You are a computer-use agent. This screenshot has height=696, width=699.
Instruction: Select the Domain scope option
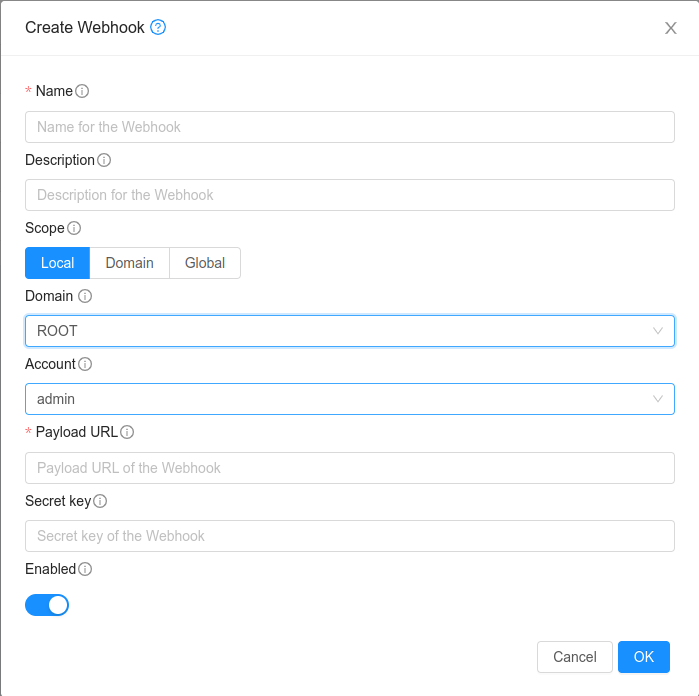130,263
